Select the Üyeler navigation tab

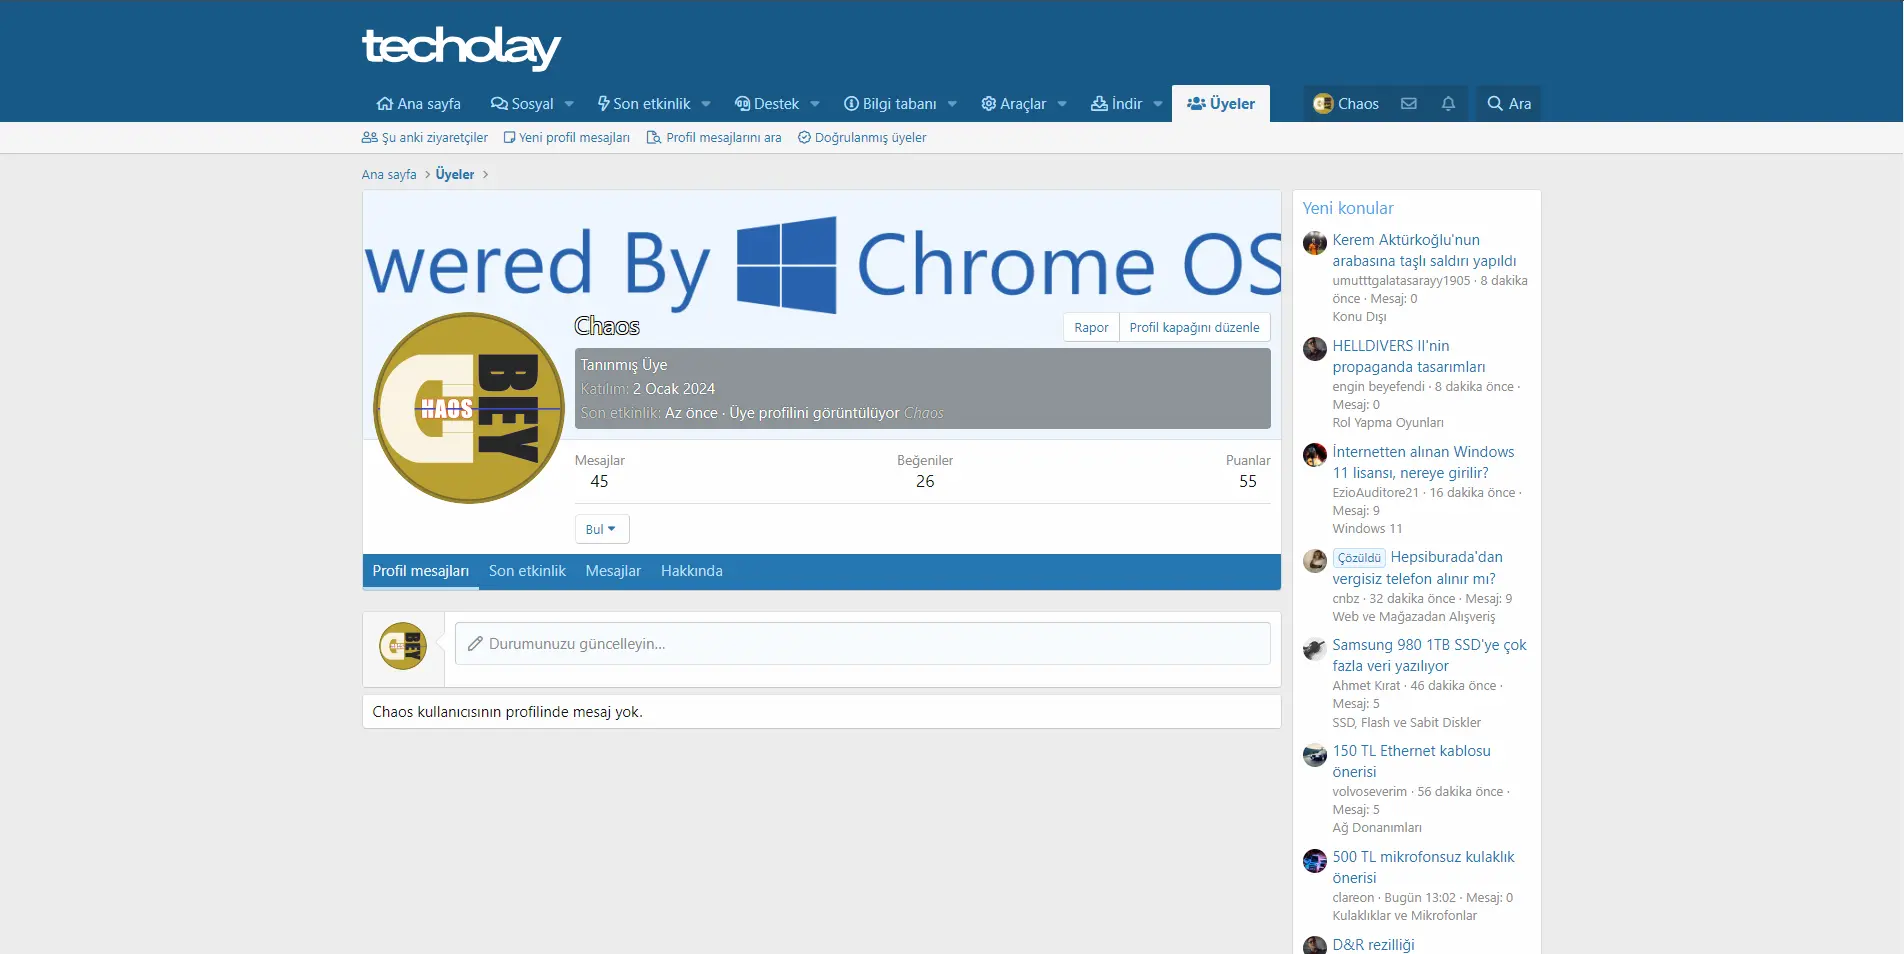(1220, 104)
